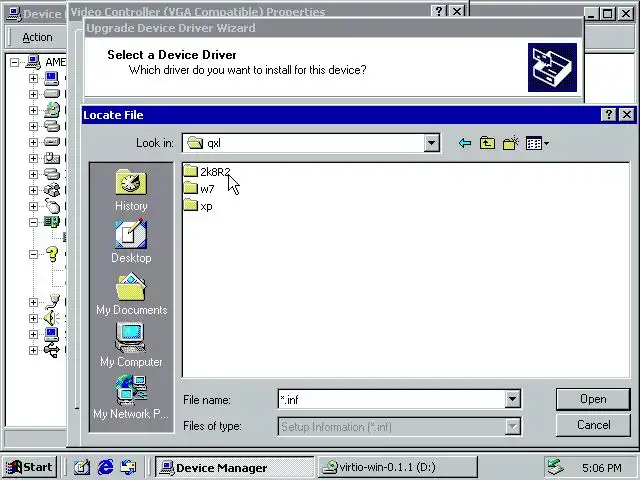The image size is (640, 480).
Task: Click the Open button
Action: tap(593, 399)
